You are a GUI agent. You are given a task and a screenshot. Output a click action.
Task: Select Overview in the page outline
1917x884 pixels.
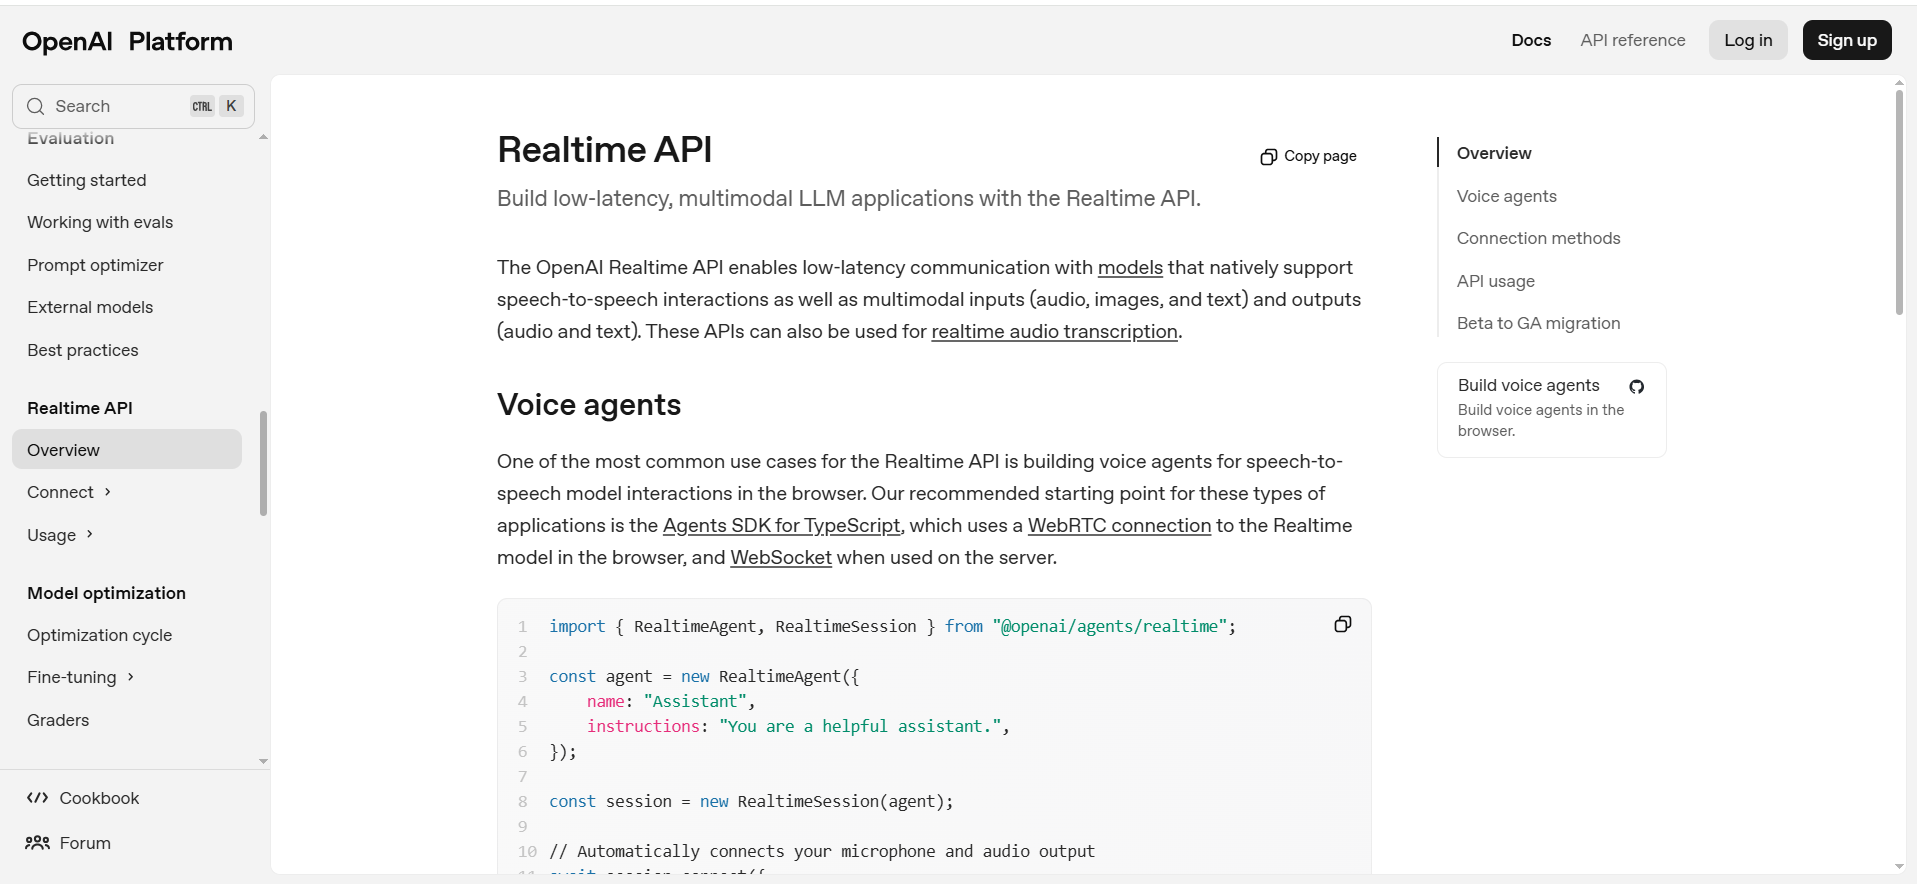coord(1494,153)
